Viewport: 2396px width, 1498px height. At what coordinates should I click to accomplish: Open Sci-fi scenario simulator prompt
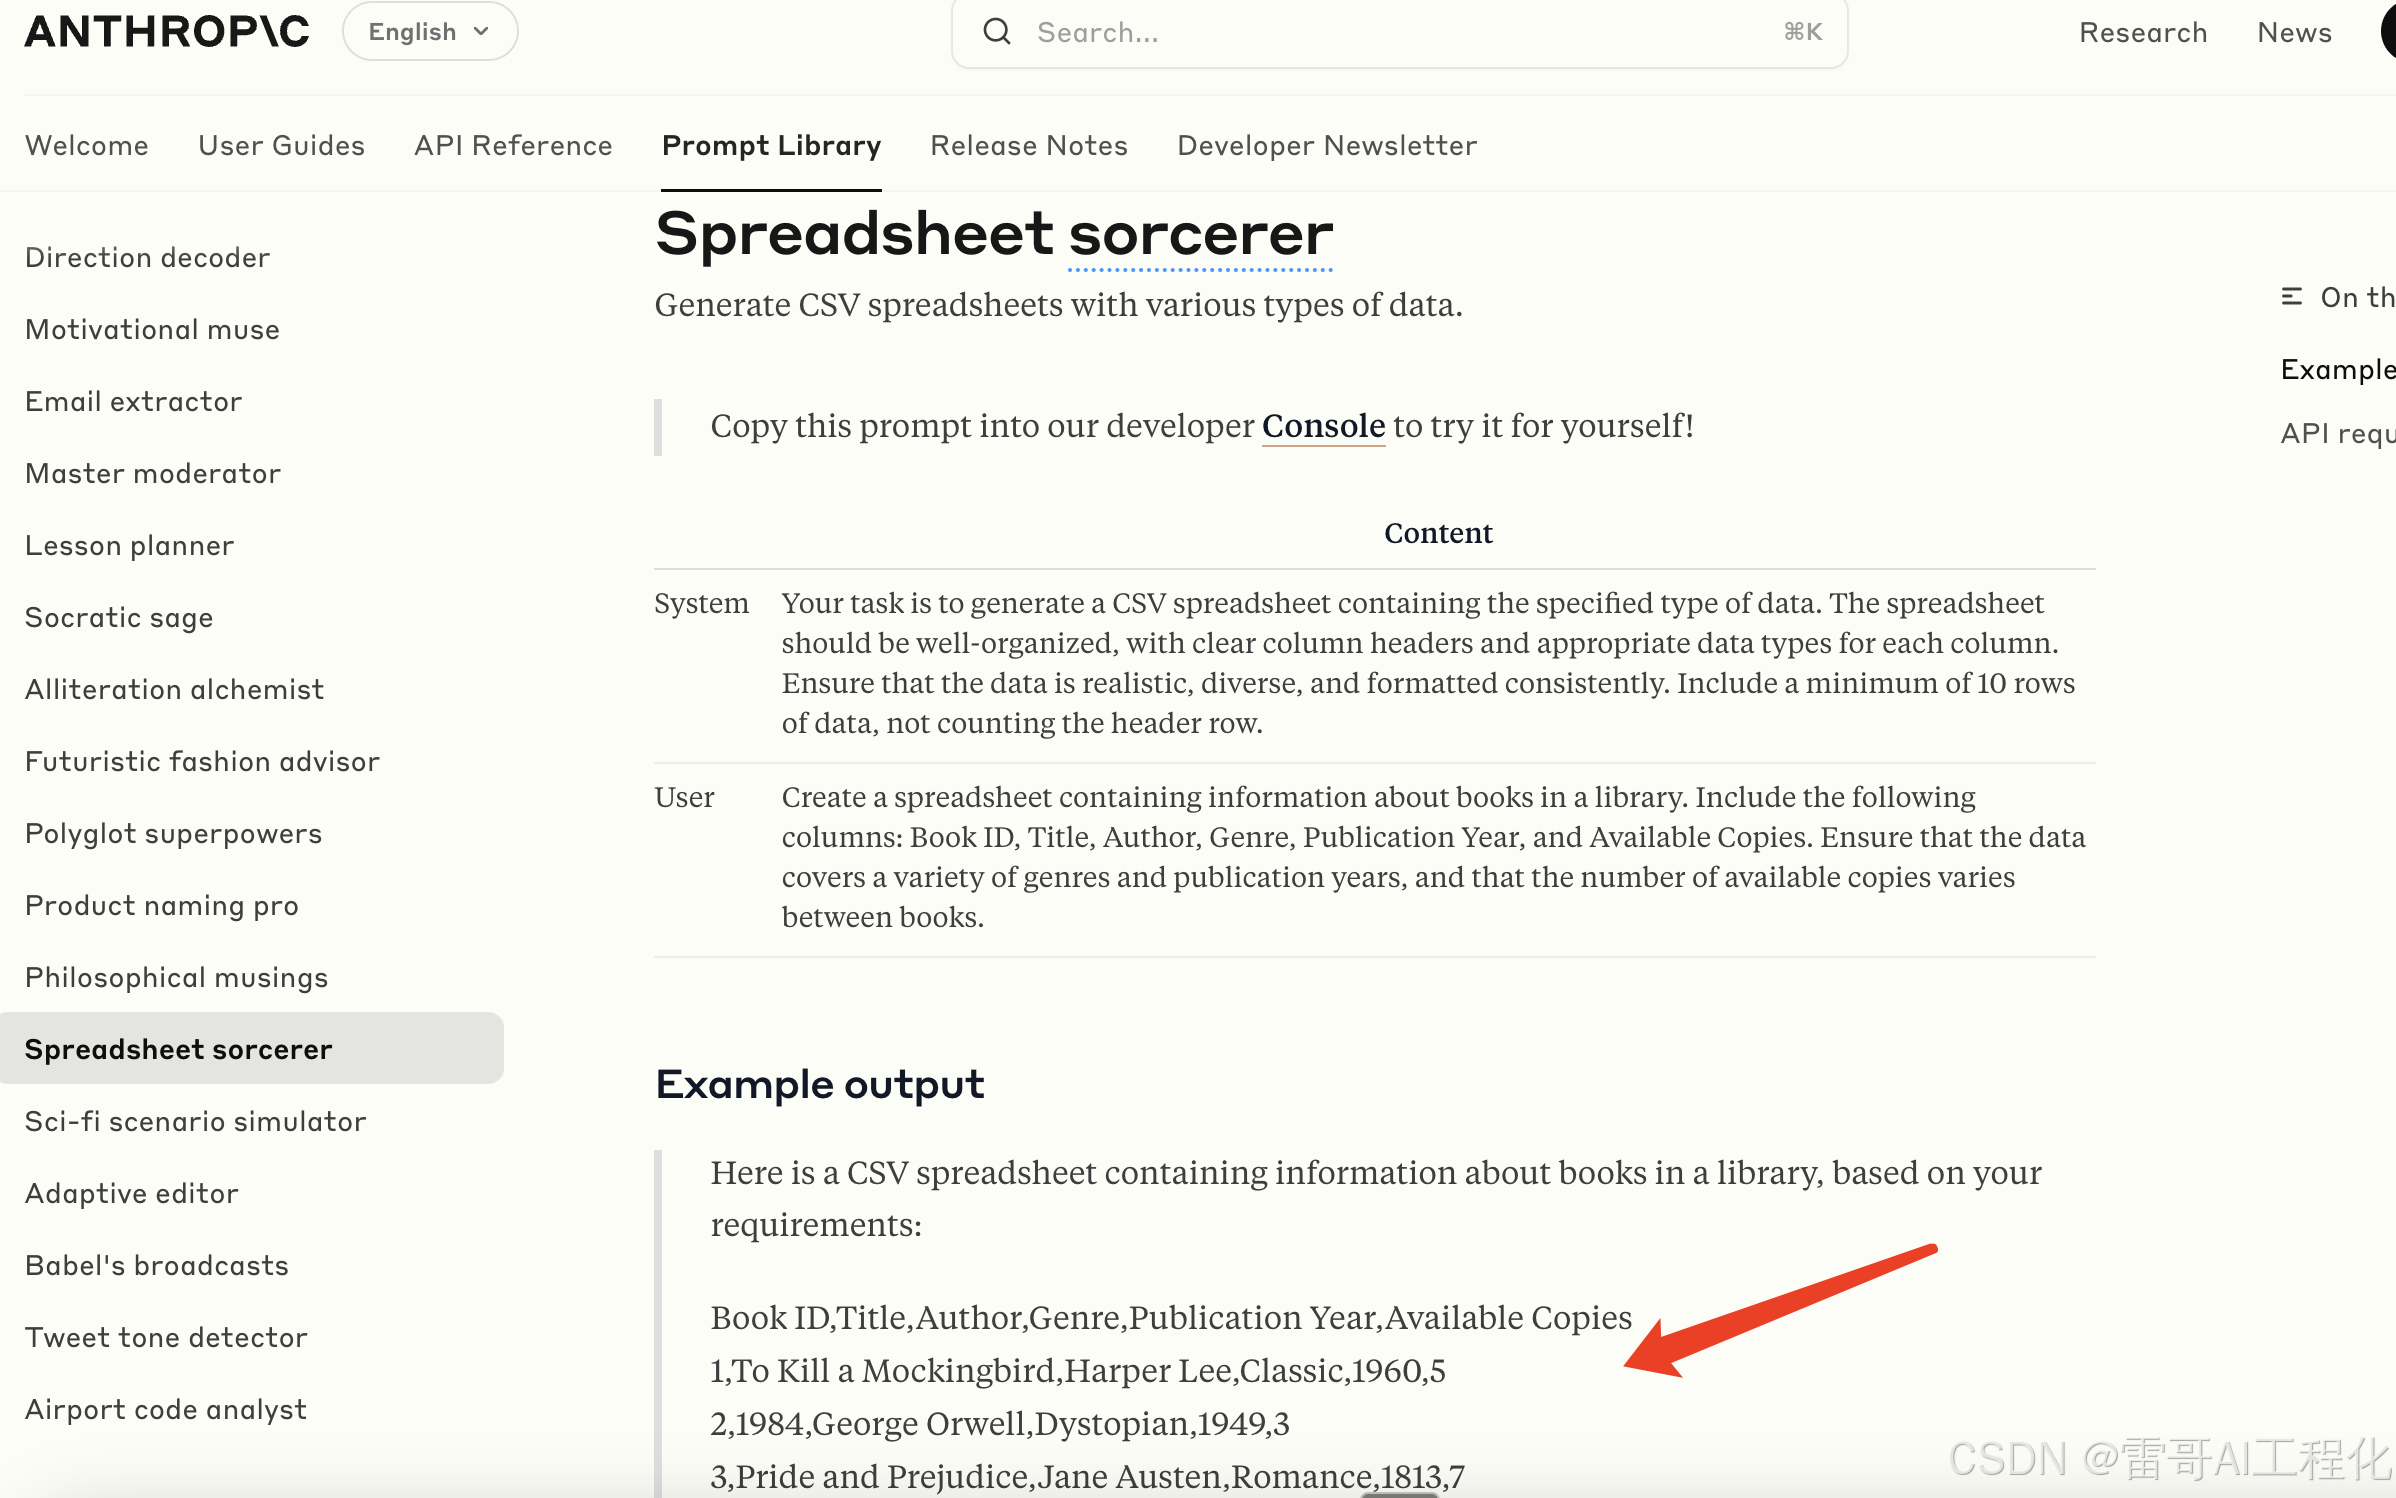[x=195, y=1122]
